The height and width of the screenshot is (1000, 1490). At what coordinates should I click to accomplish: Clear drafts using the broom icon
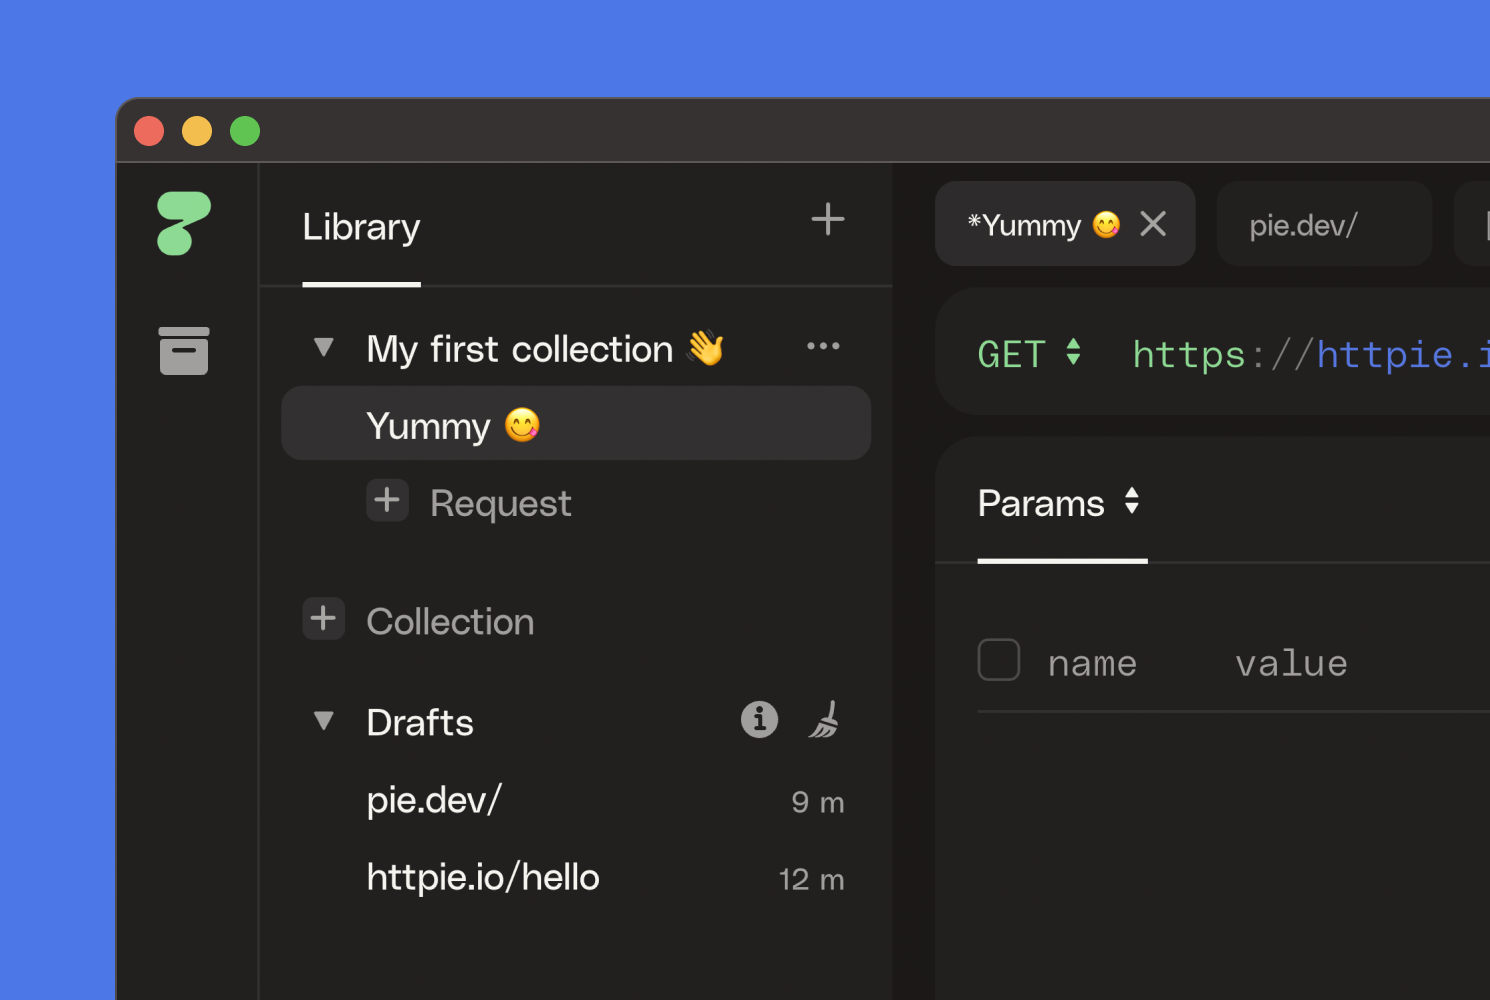point(823,719)
